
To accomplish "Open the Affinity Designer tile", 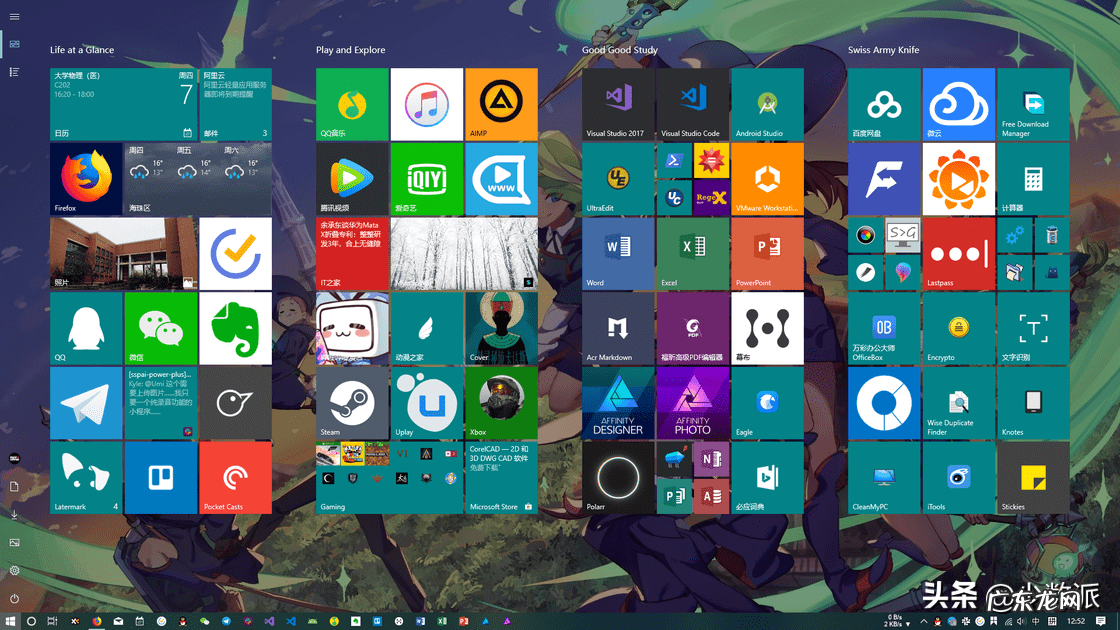I will [618, 403].
